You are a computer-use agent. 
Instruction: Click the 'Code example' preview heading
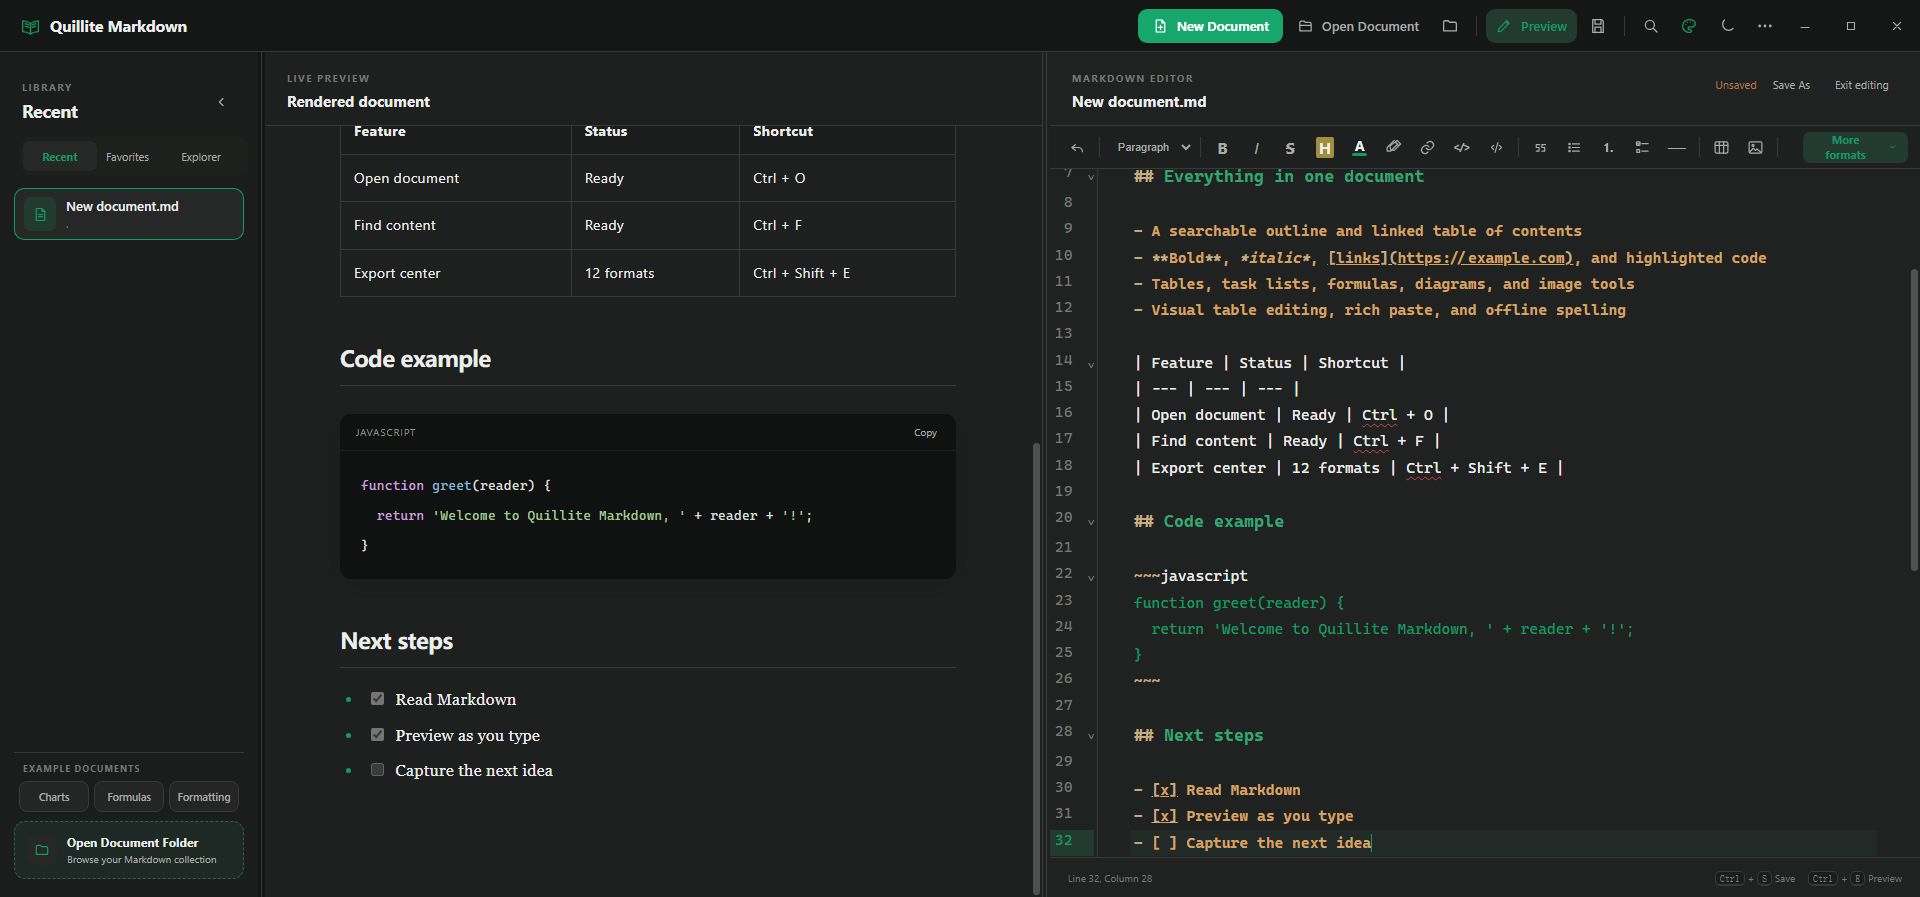point(415,359)
